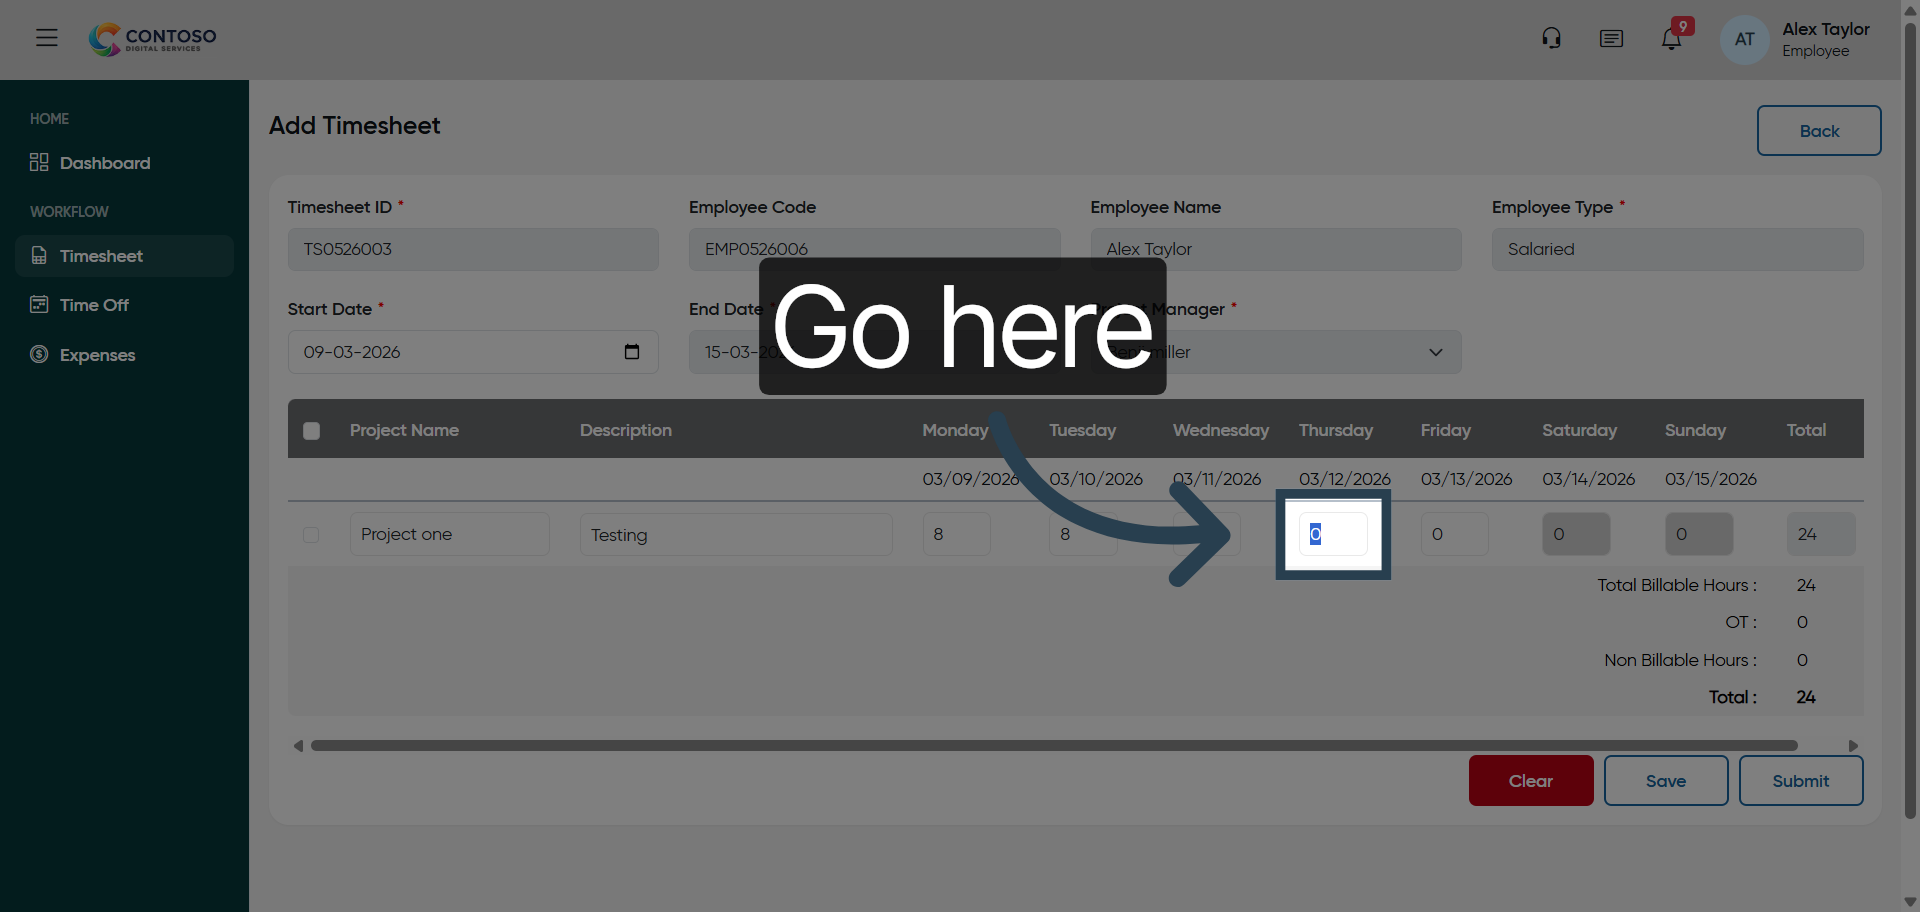Open notifications showing 9 unread
The image size is (1920, 912).
pos(1672,38)
